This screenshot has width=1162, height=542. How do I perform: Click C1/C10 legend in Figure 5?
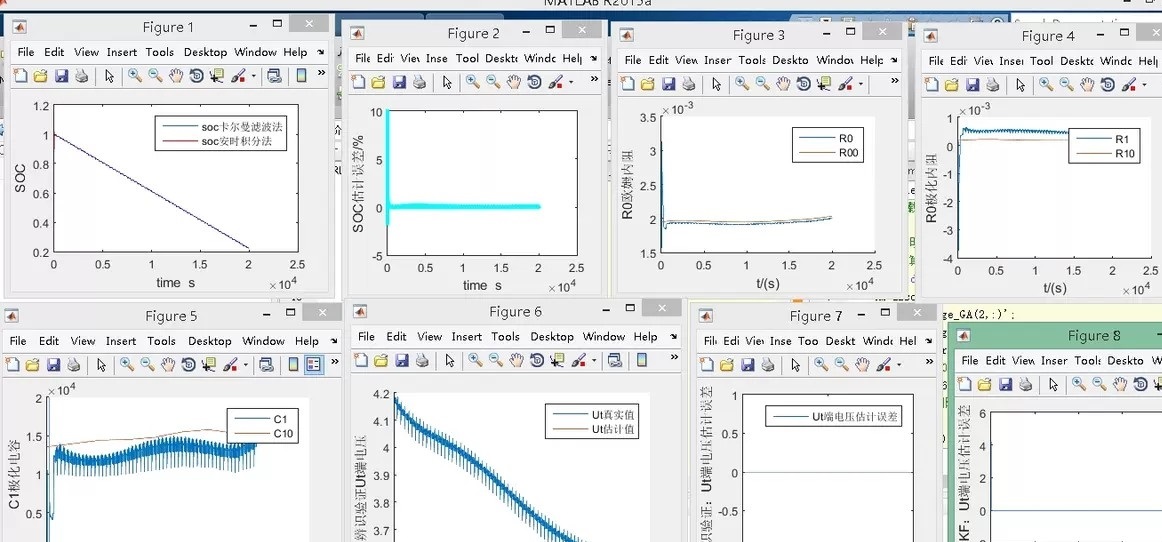pyautogui.click(x=263, y=426)
